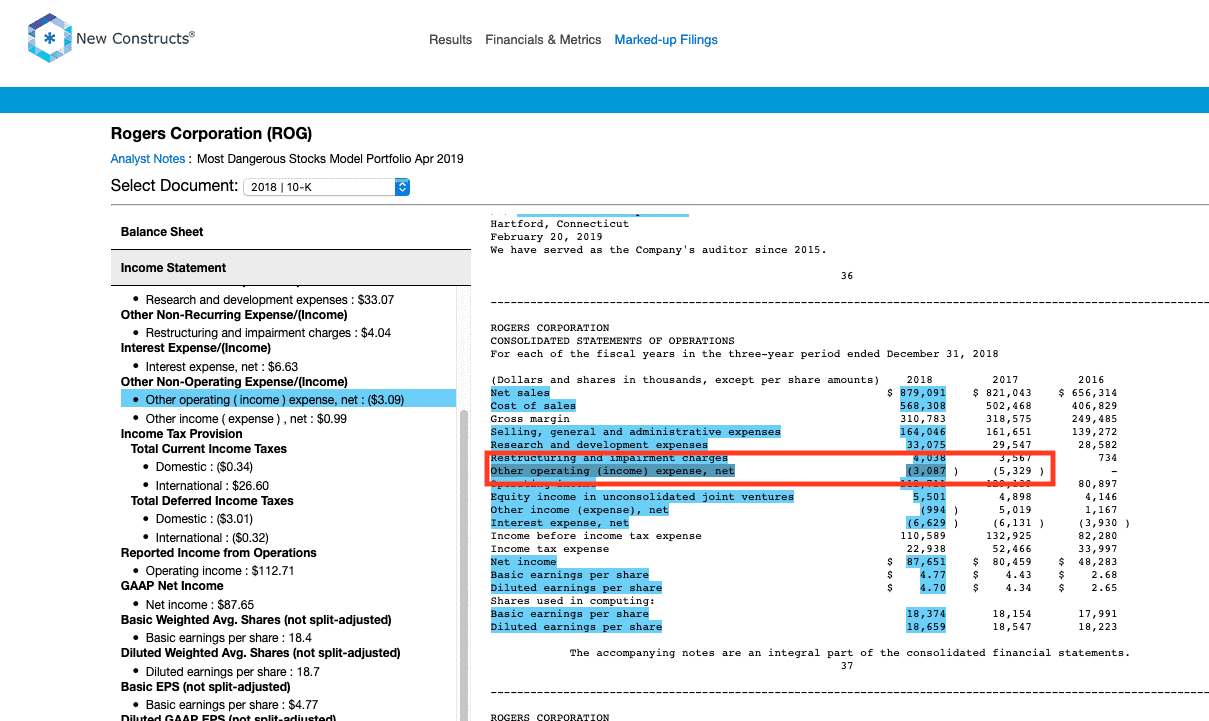
Task: Click highlighted Research and development expenses in filing
Action: coord(599,445)
